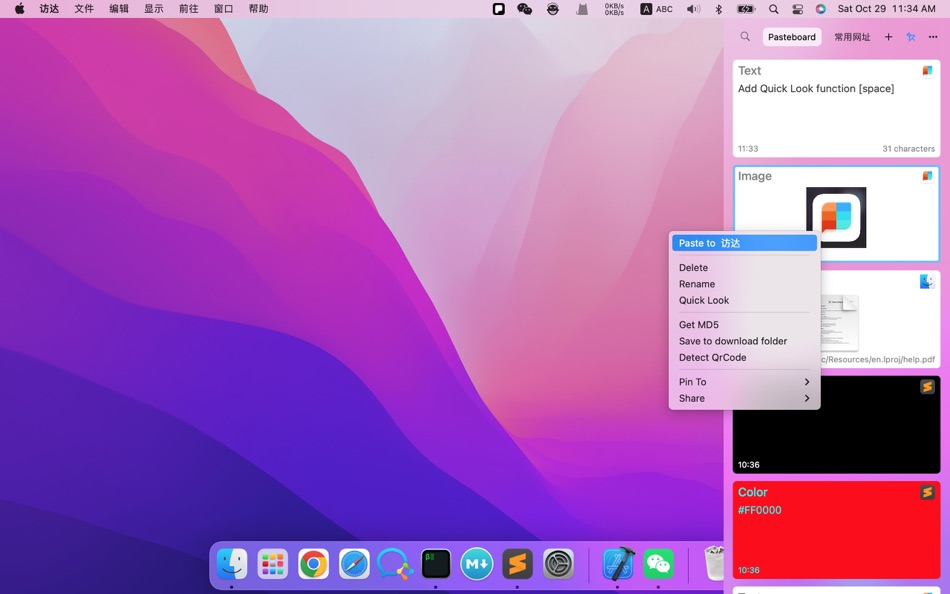
Task: Open the Trash in the Dock
Action: [x=714, y=564]
